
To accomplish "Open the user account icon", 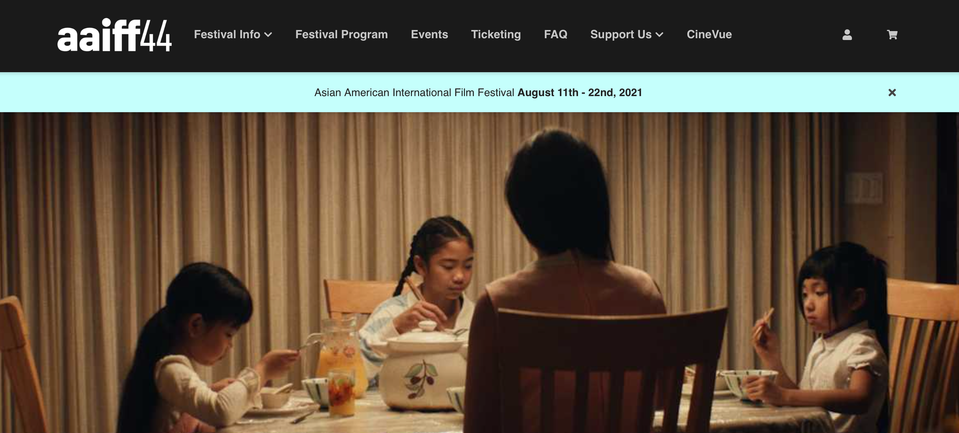I will [847, 35].
